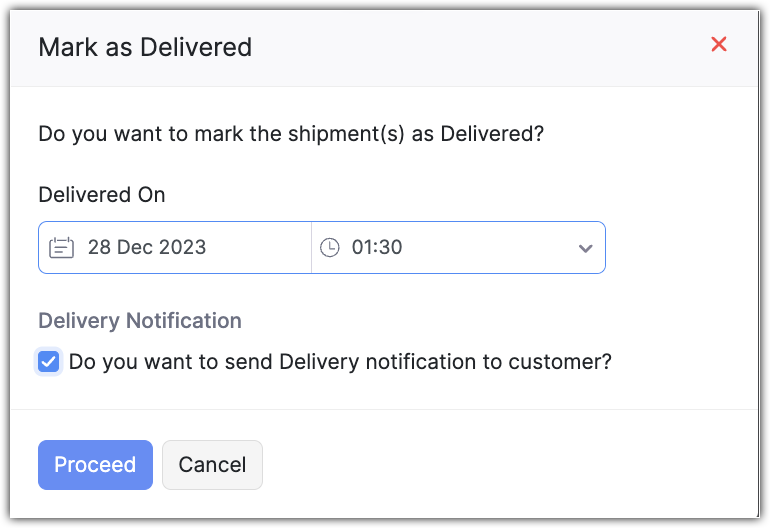Cancel marking the shipment as delivered
This screenshot has width=770, height=528.
coord(212,465)
